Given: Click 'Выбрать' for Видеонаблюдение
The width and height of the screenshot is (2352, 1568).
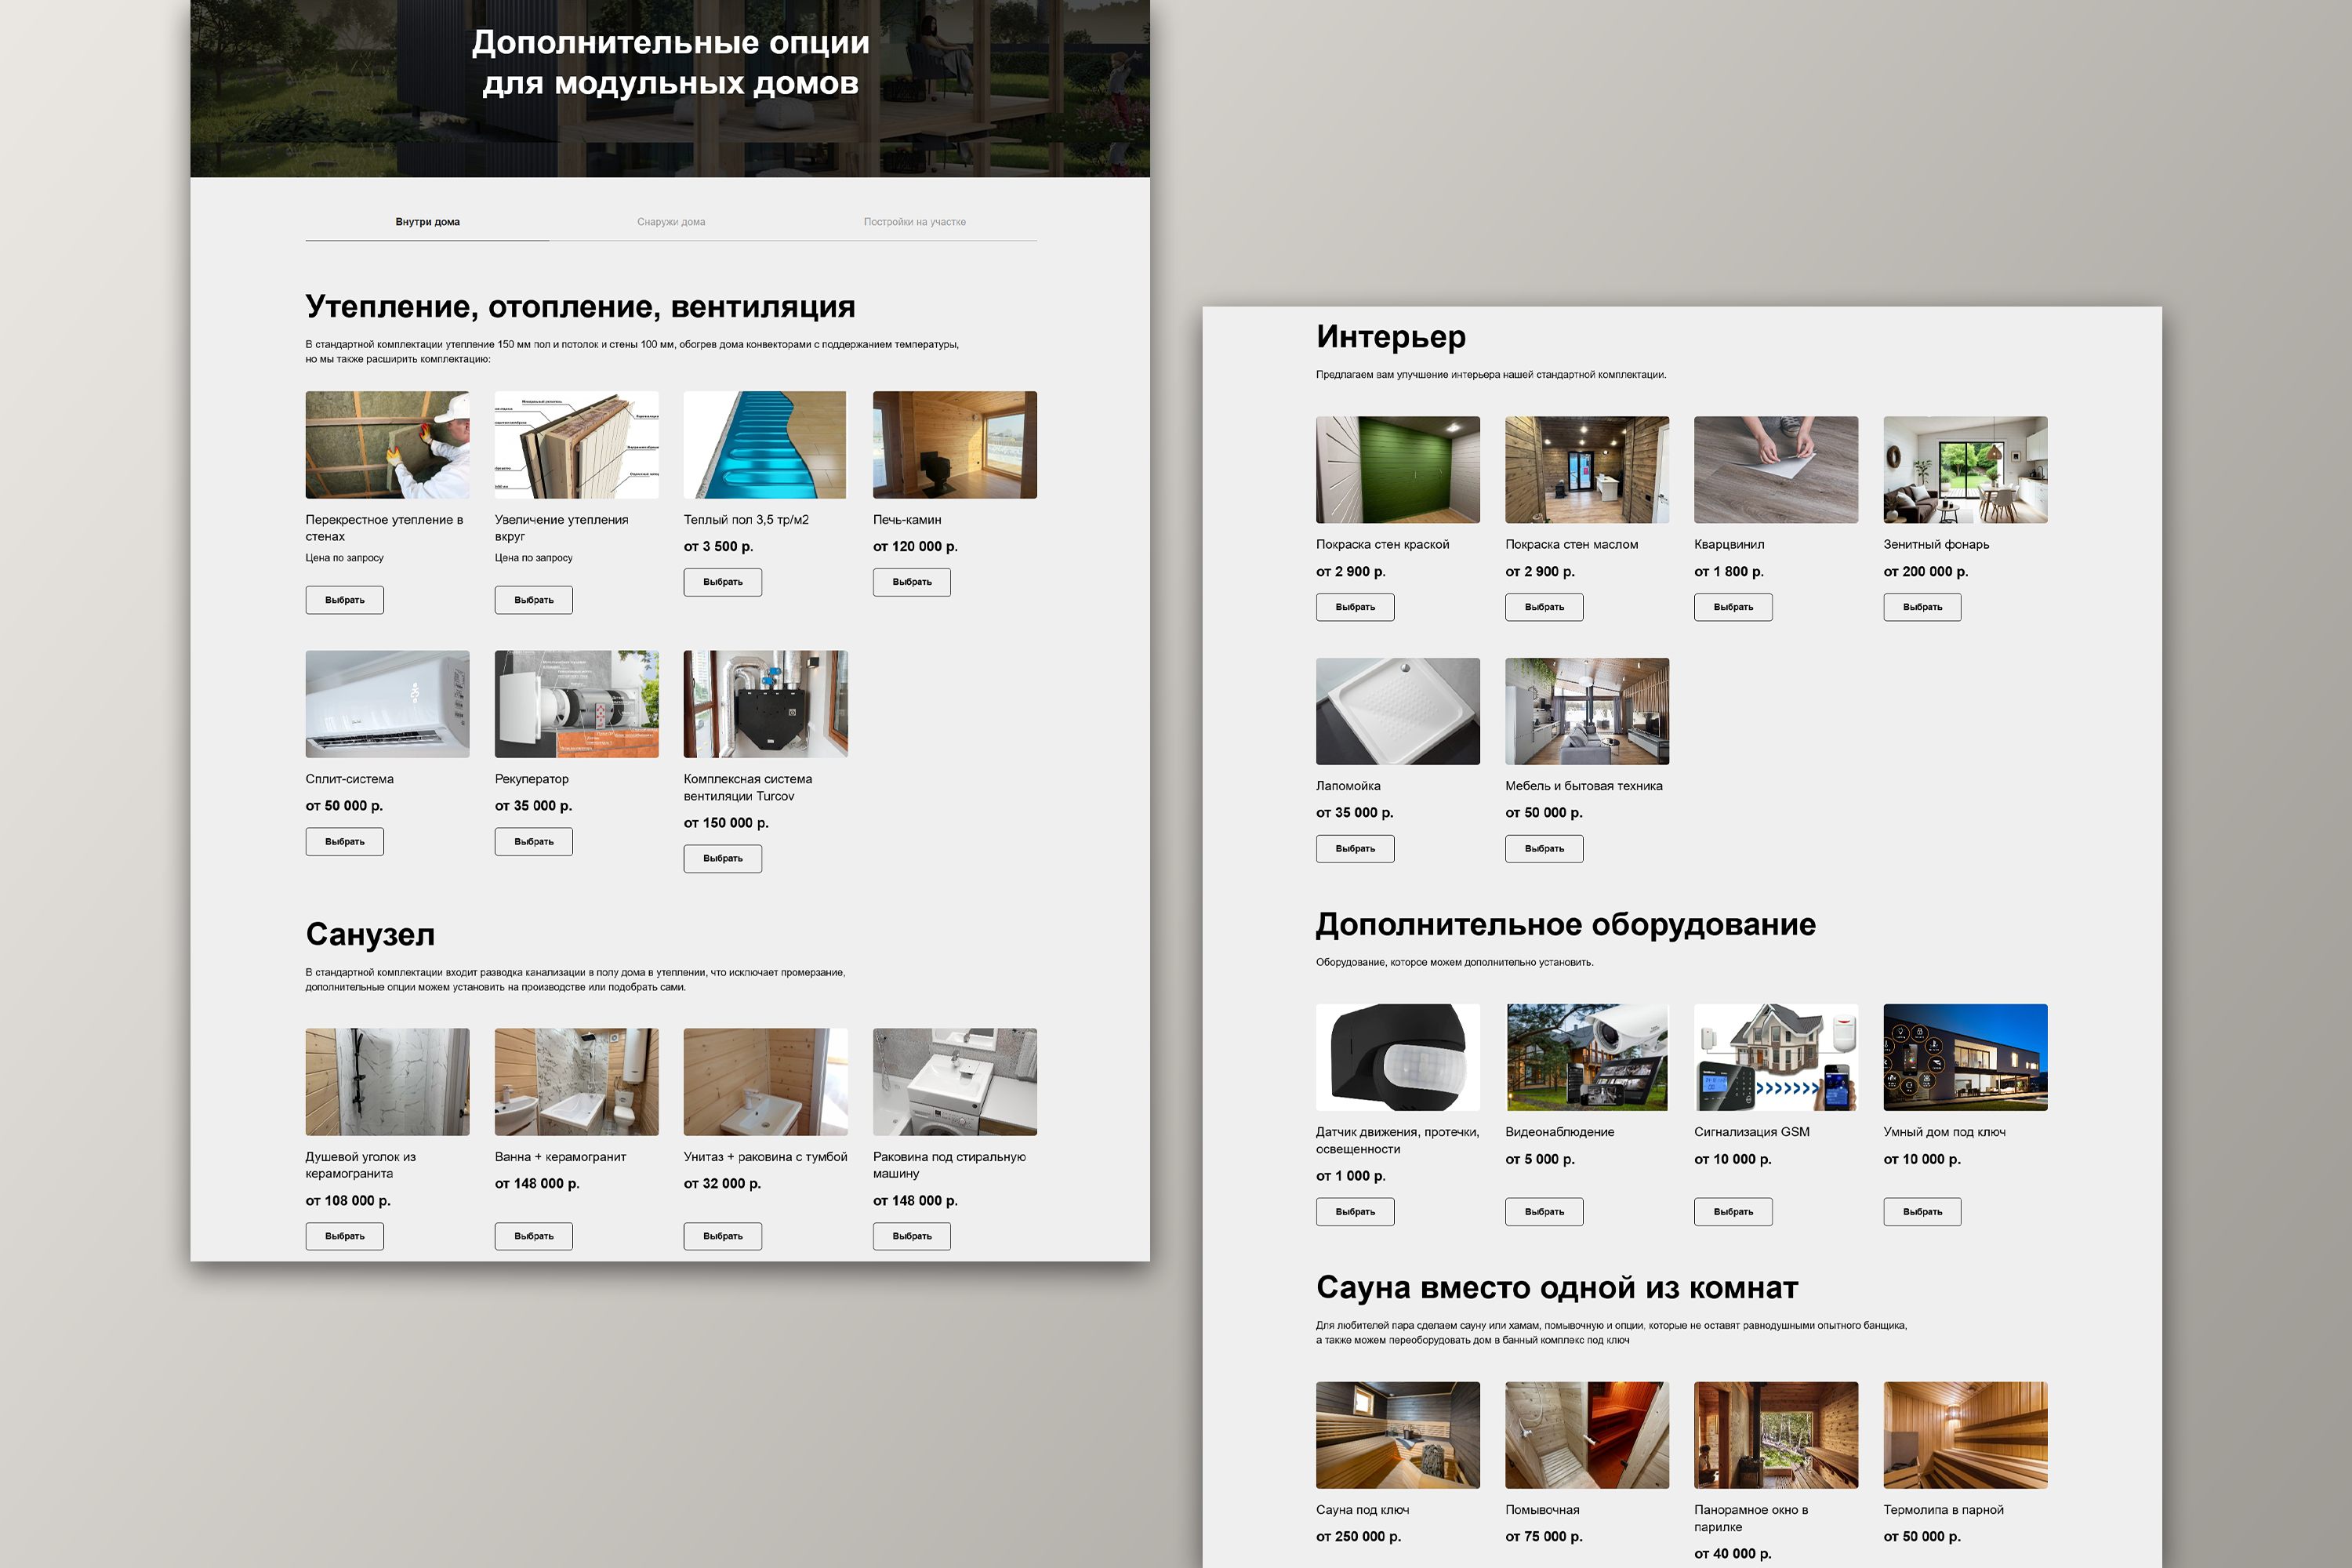Looking at the screenshot, I should tap(1543, 1212).
